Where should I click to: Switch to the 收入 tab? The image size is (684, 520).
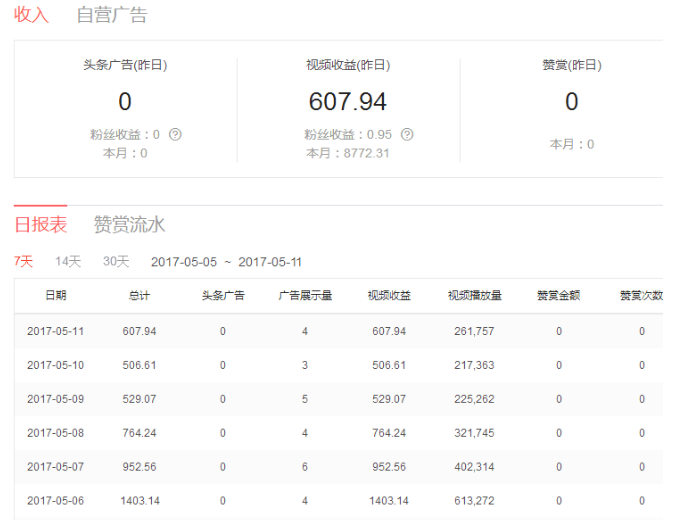(x=31, y=15)
